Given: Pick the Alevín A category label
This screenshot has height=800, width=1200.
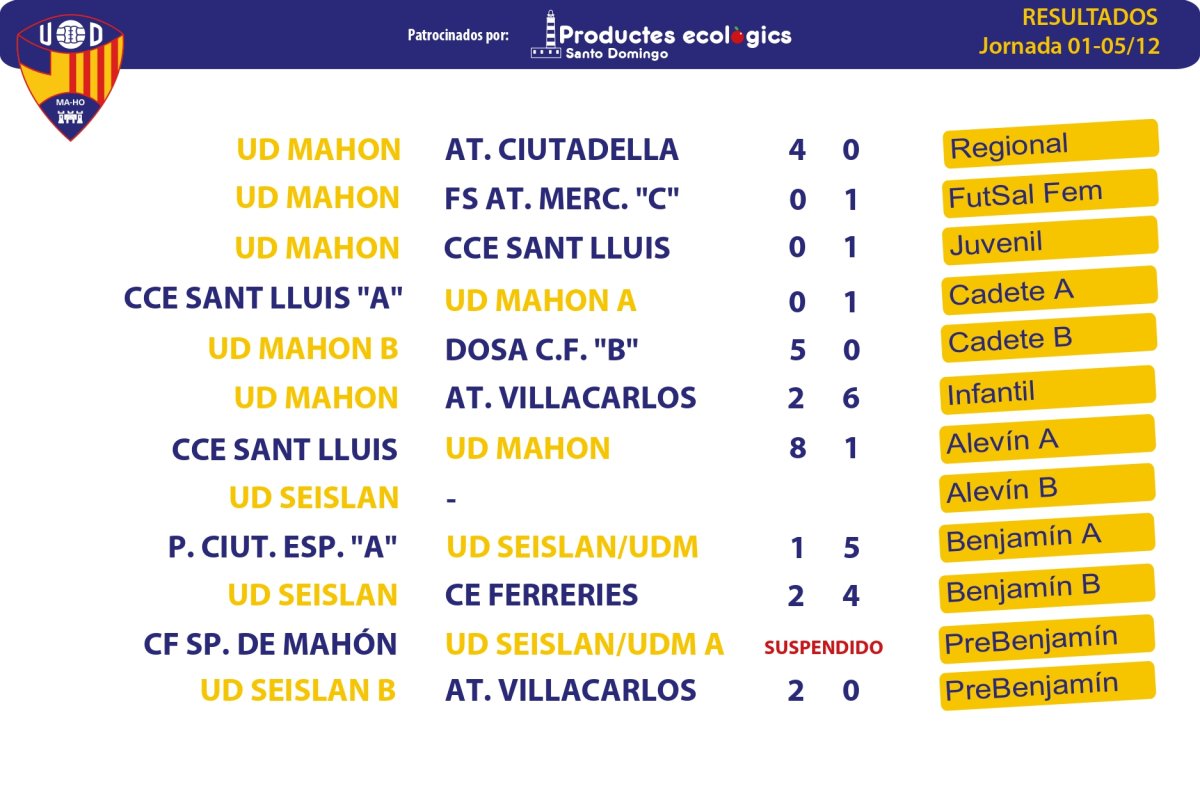Looking at the screenshot, I should coord(1048,438).
